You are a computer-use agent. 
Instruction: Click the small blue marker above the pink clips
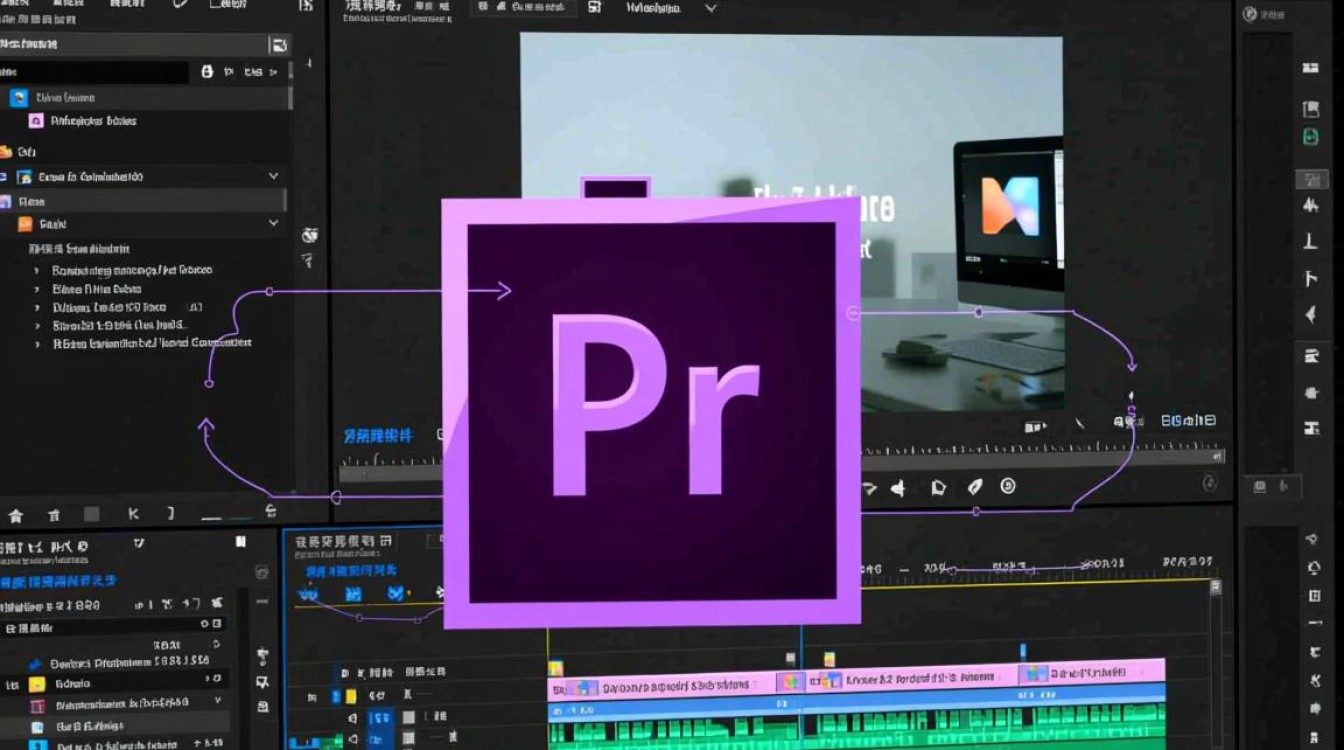[1023, 650]
